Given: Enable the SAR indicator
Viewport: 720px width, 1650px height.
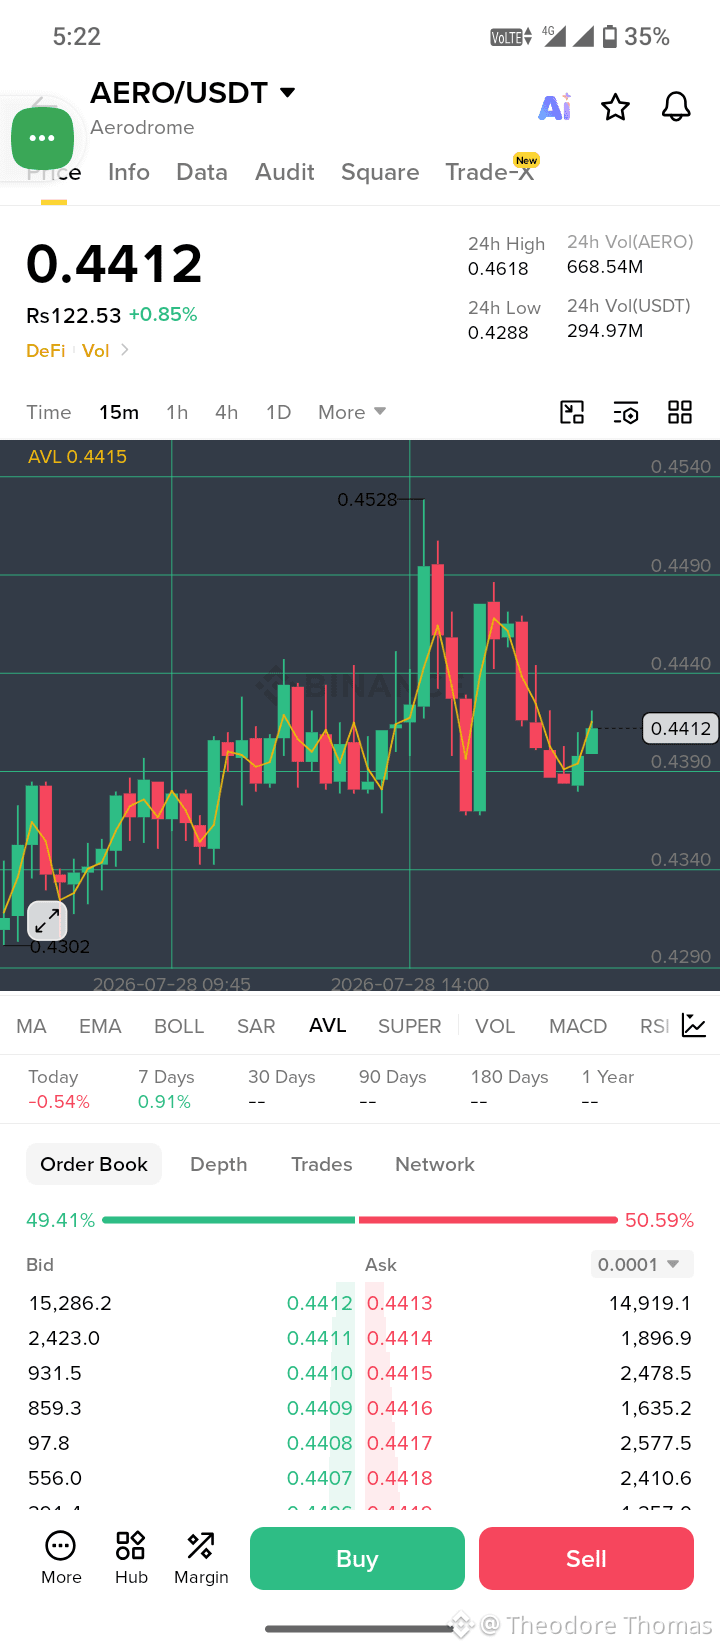Looking at the screenshot, I should click(256, 1026).
